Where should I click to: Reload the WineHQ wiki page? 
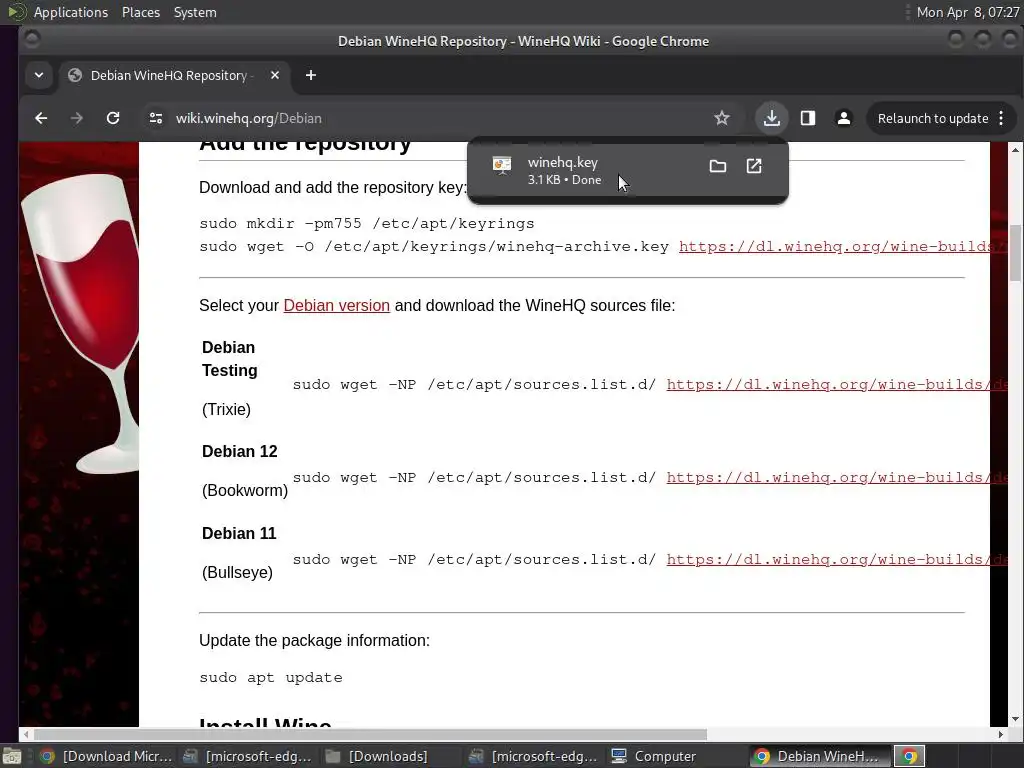[113, 118]
